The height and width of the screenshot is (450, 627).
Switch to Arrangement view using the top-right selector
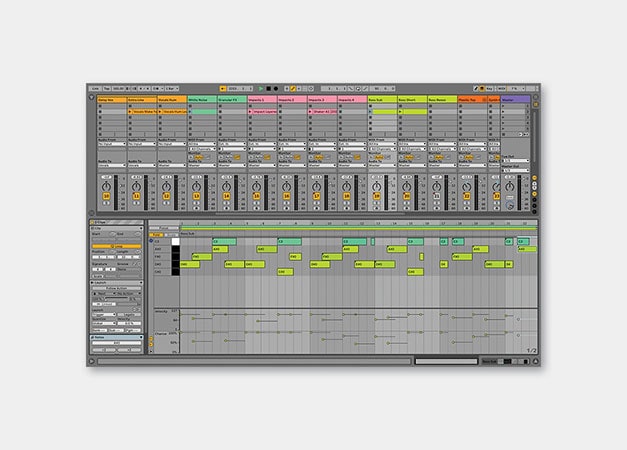pos(535,97)
